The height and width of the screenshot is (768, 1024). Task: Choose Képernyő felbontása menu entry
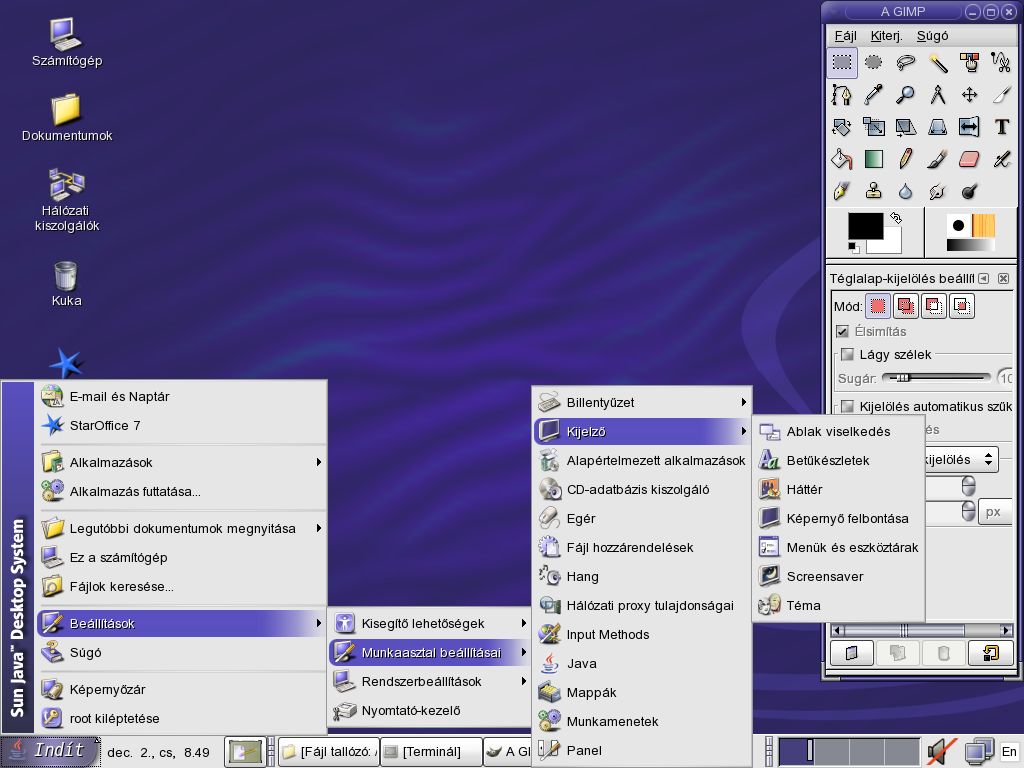point(839,519)
